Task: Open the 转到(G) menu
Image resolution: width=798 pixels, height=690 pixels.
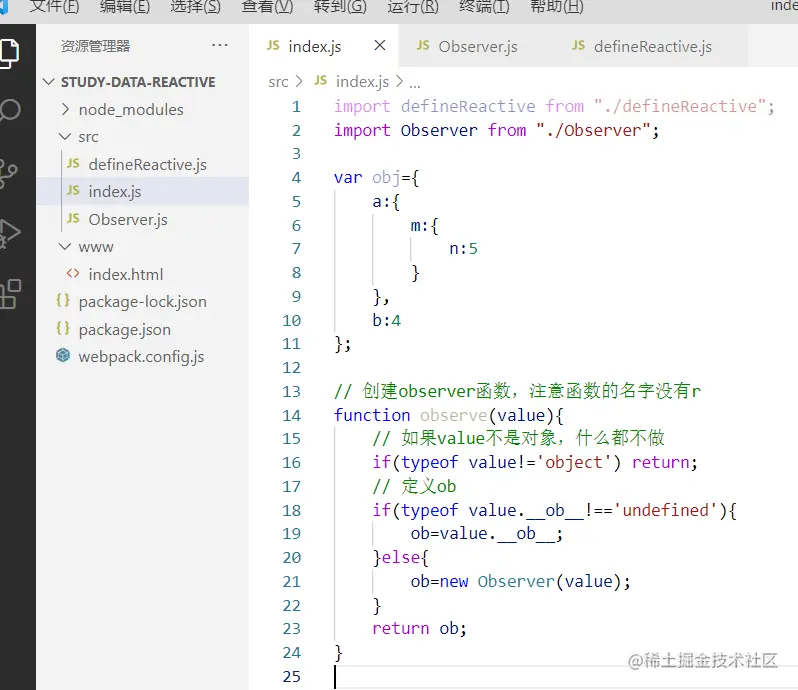Action: pyautogui.click(x=340, y=7)
